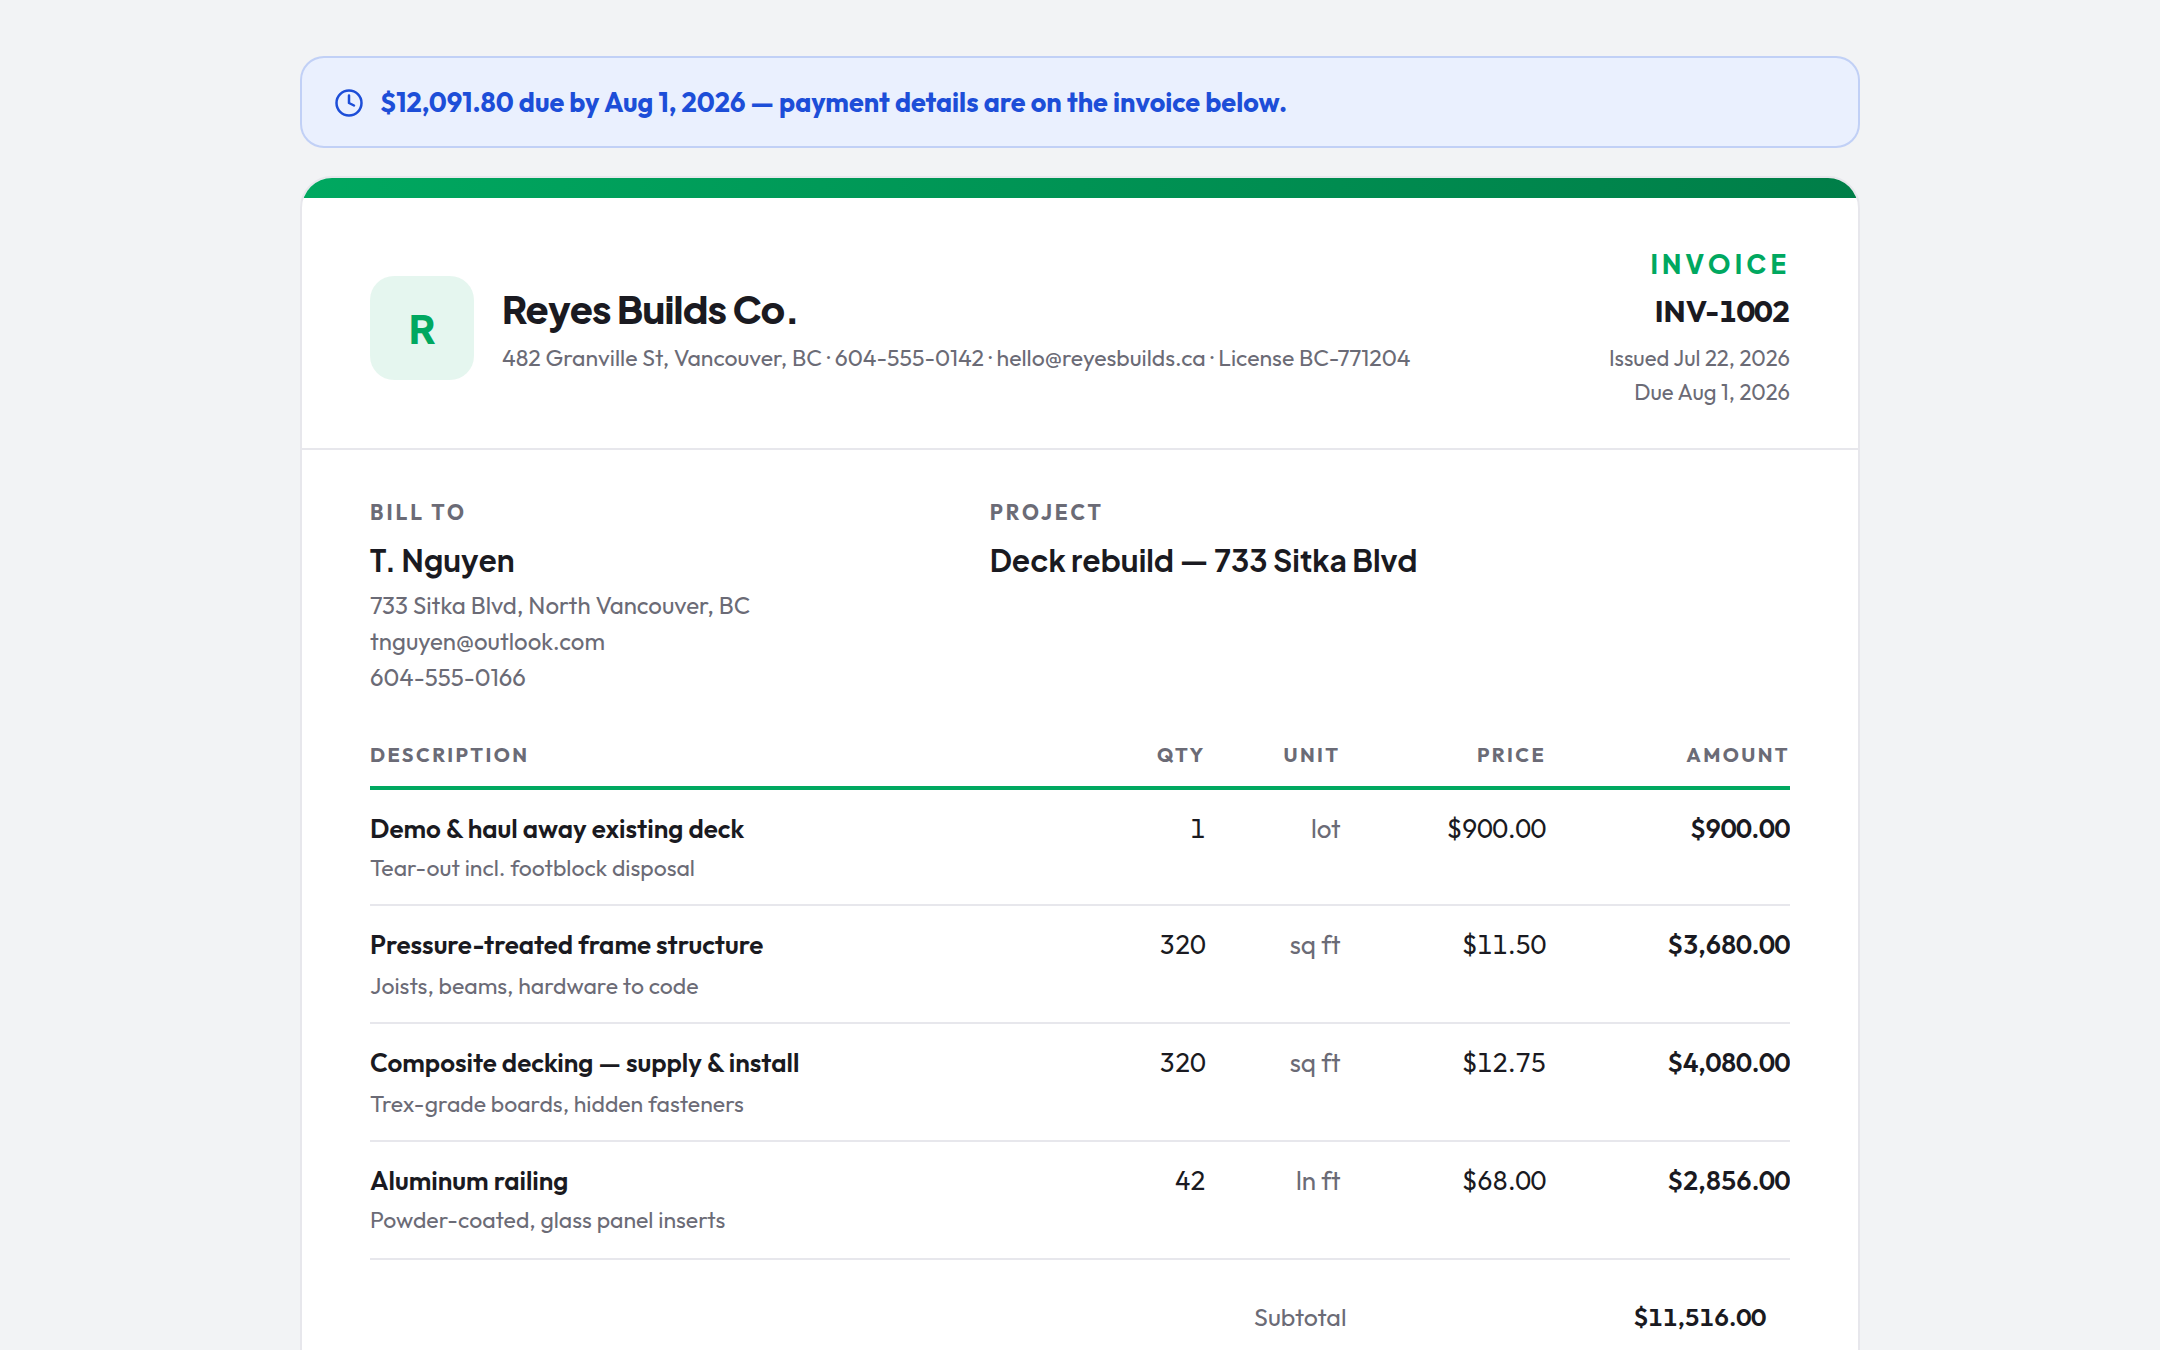Screen dimensions: 2160x1350
Task: Click the Issued Jul 22, 2026 date
Action: [1698, 358]
